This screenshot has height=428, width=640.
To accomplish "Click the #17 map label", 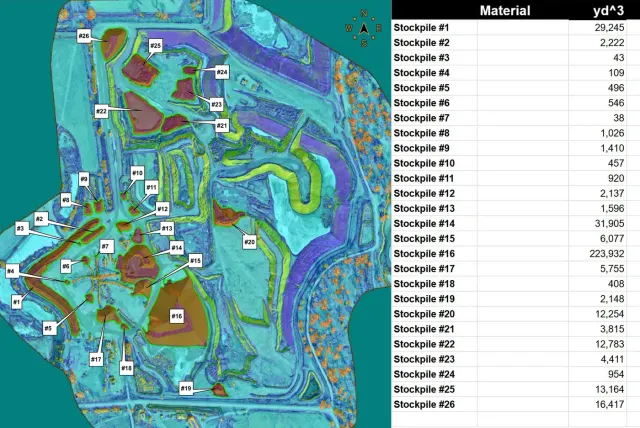I will 96,359.
